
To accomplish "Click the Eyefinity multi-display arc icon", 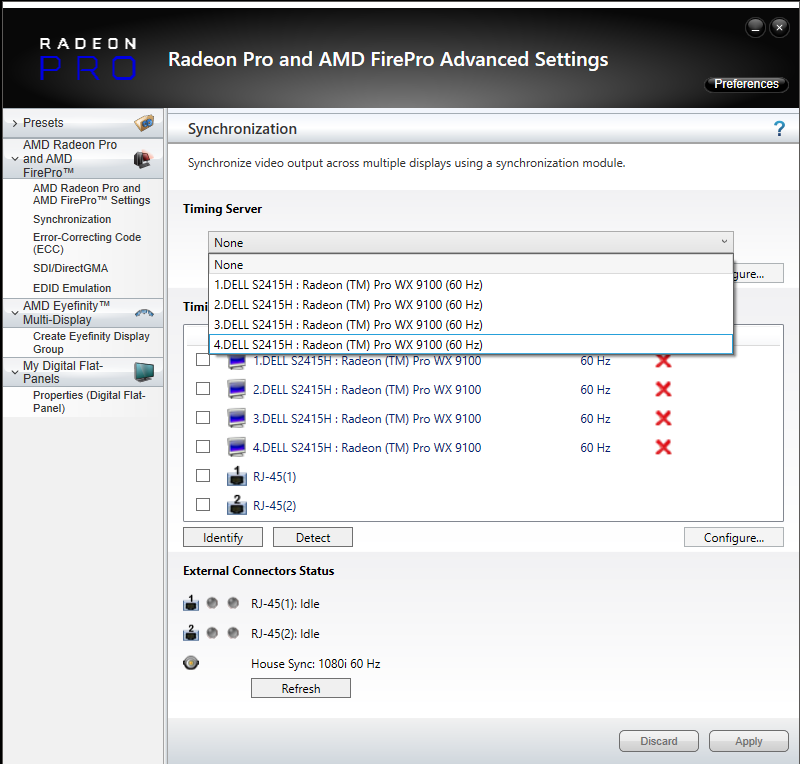I will point(144,313).
